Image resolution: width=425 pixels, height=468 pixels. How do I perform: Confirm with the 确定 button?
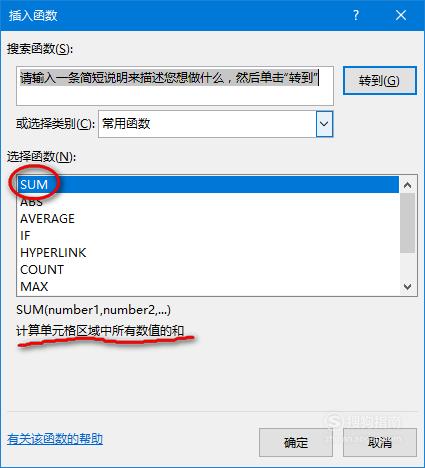pos(296,442)
